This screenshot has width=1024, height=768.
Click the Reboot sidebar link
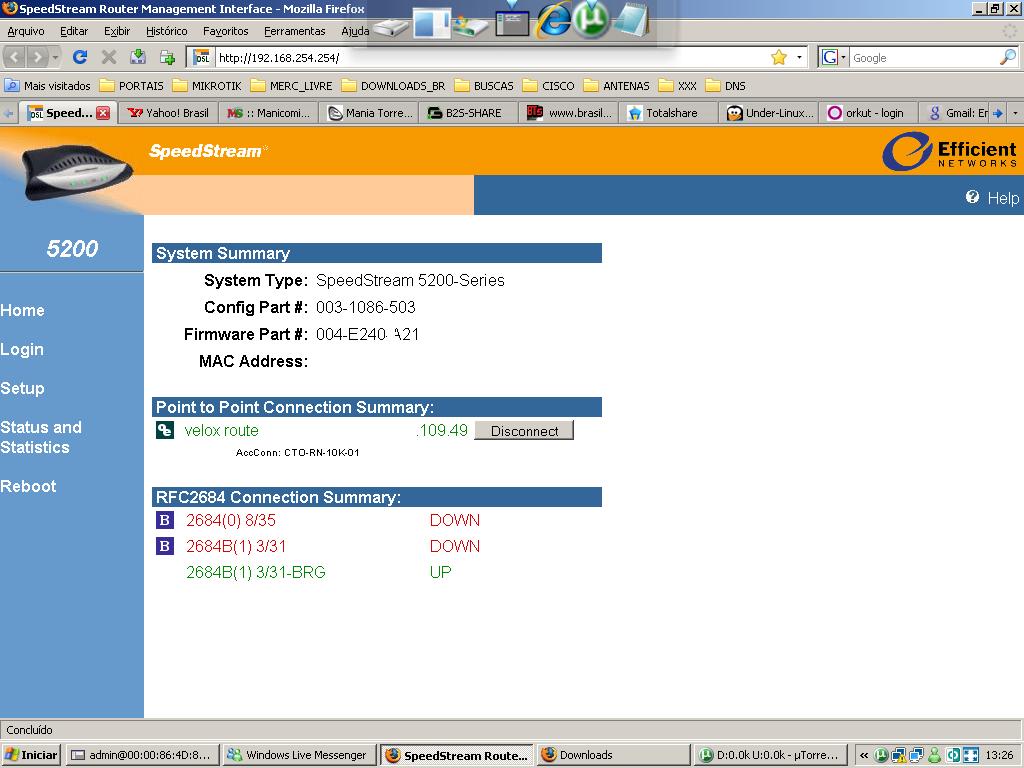(28, 486)
